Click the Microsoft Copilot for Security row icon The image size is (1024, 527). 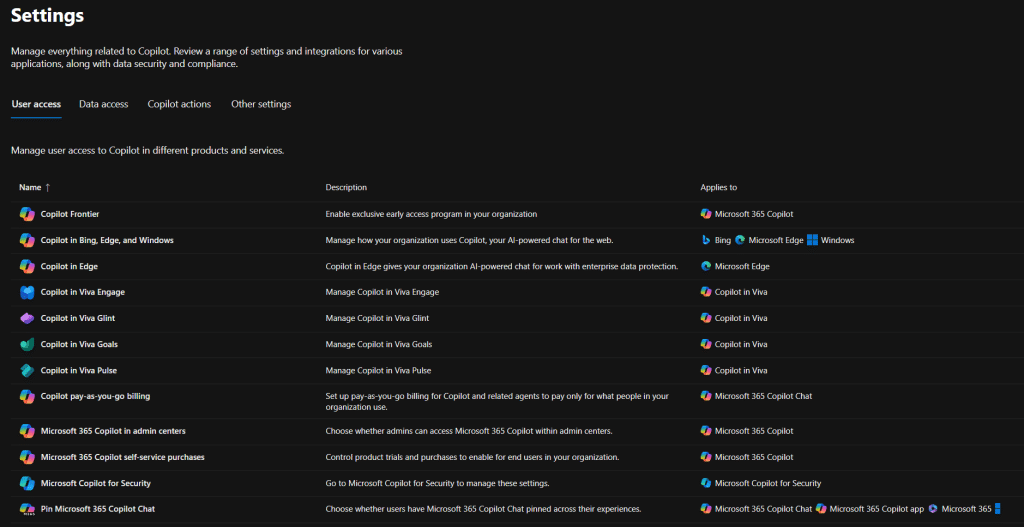[27, 483]
